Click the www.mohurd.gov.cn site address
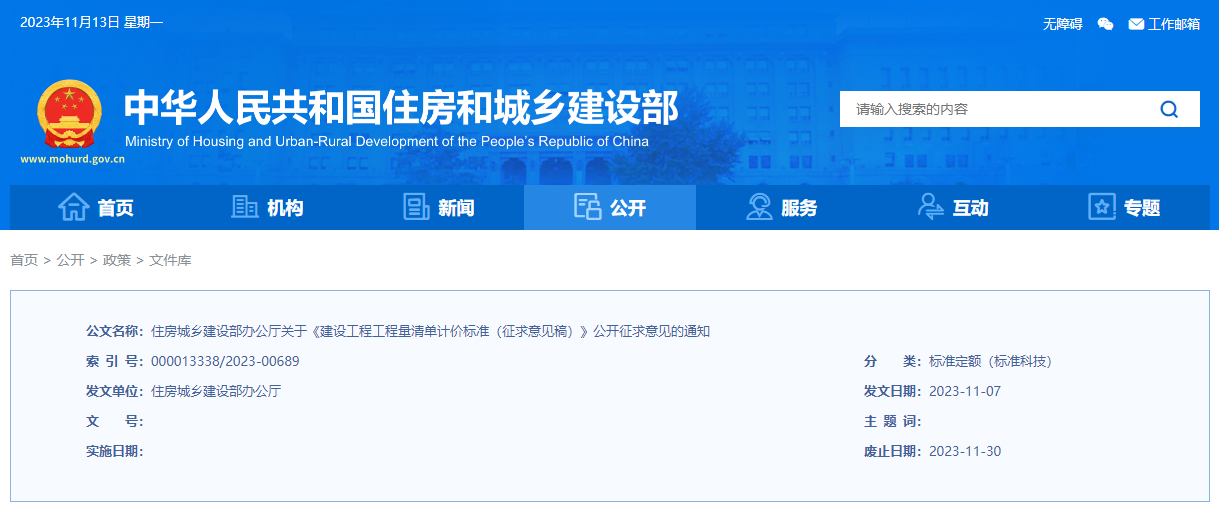This screenshot has width=1219, height=512. coord(70,159)
